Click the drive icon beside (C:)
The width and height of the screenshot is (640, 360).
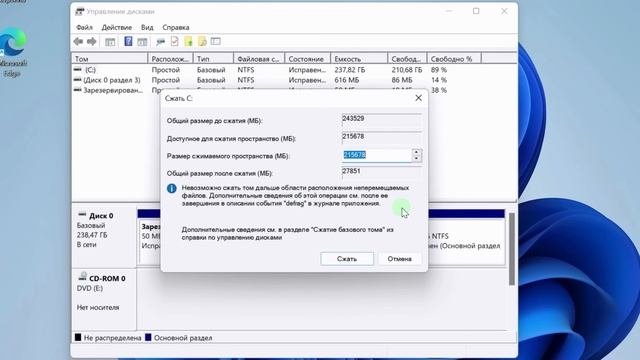pyautogui.click(x=78, y=70)
